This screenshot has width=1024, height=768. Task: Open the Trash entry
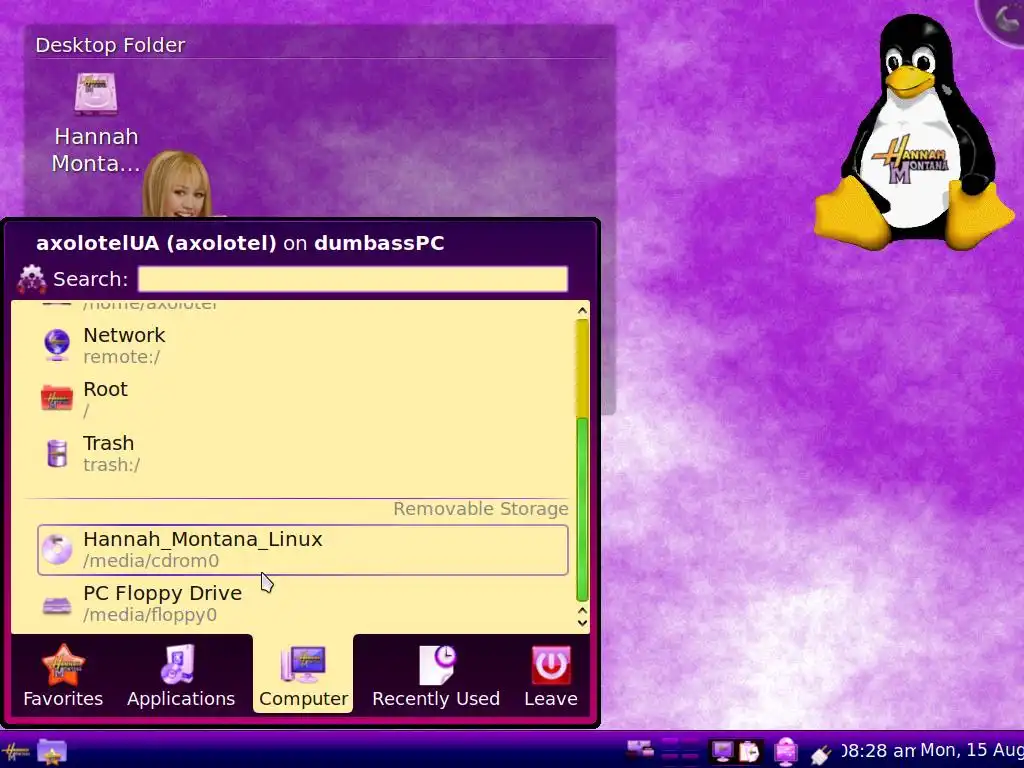click(302, 453)
